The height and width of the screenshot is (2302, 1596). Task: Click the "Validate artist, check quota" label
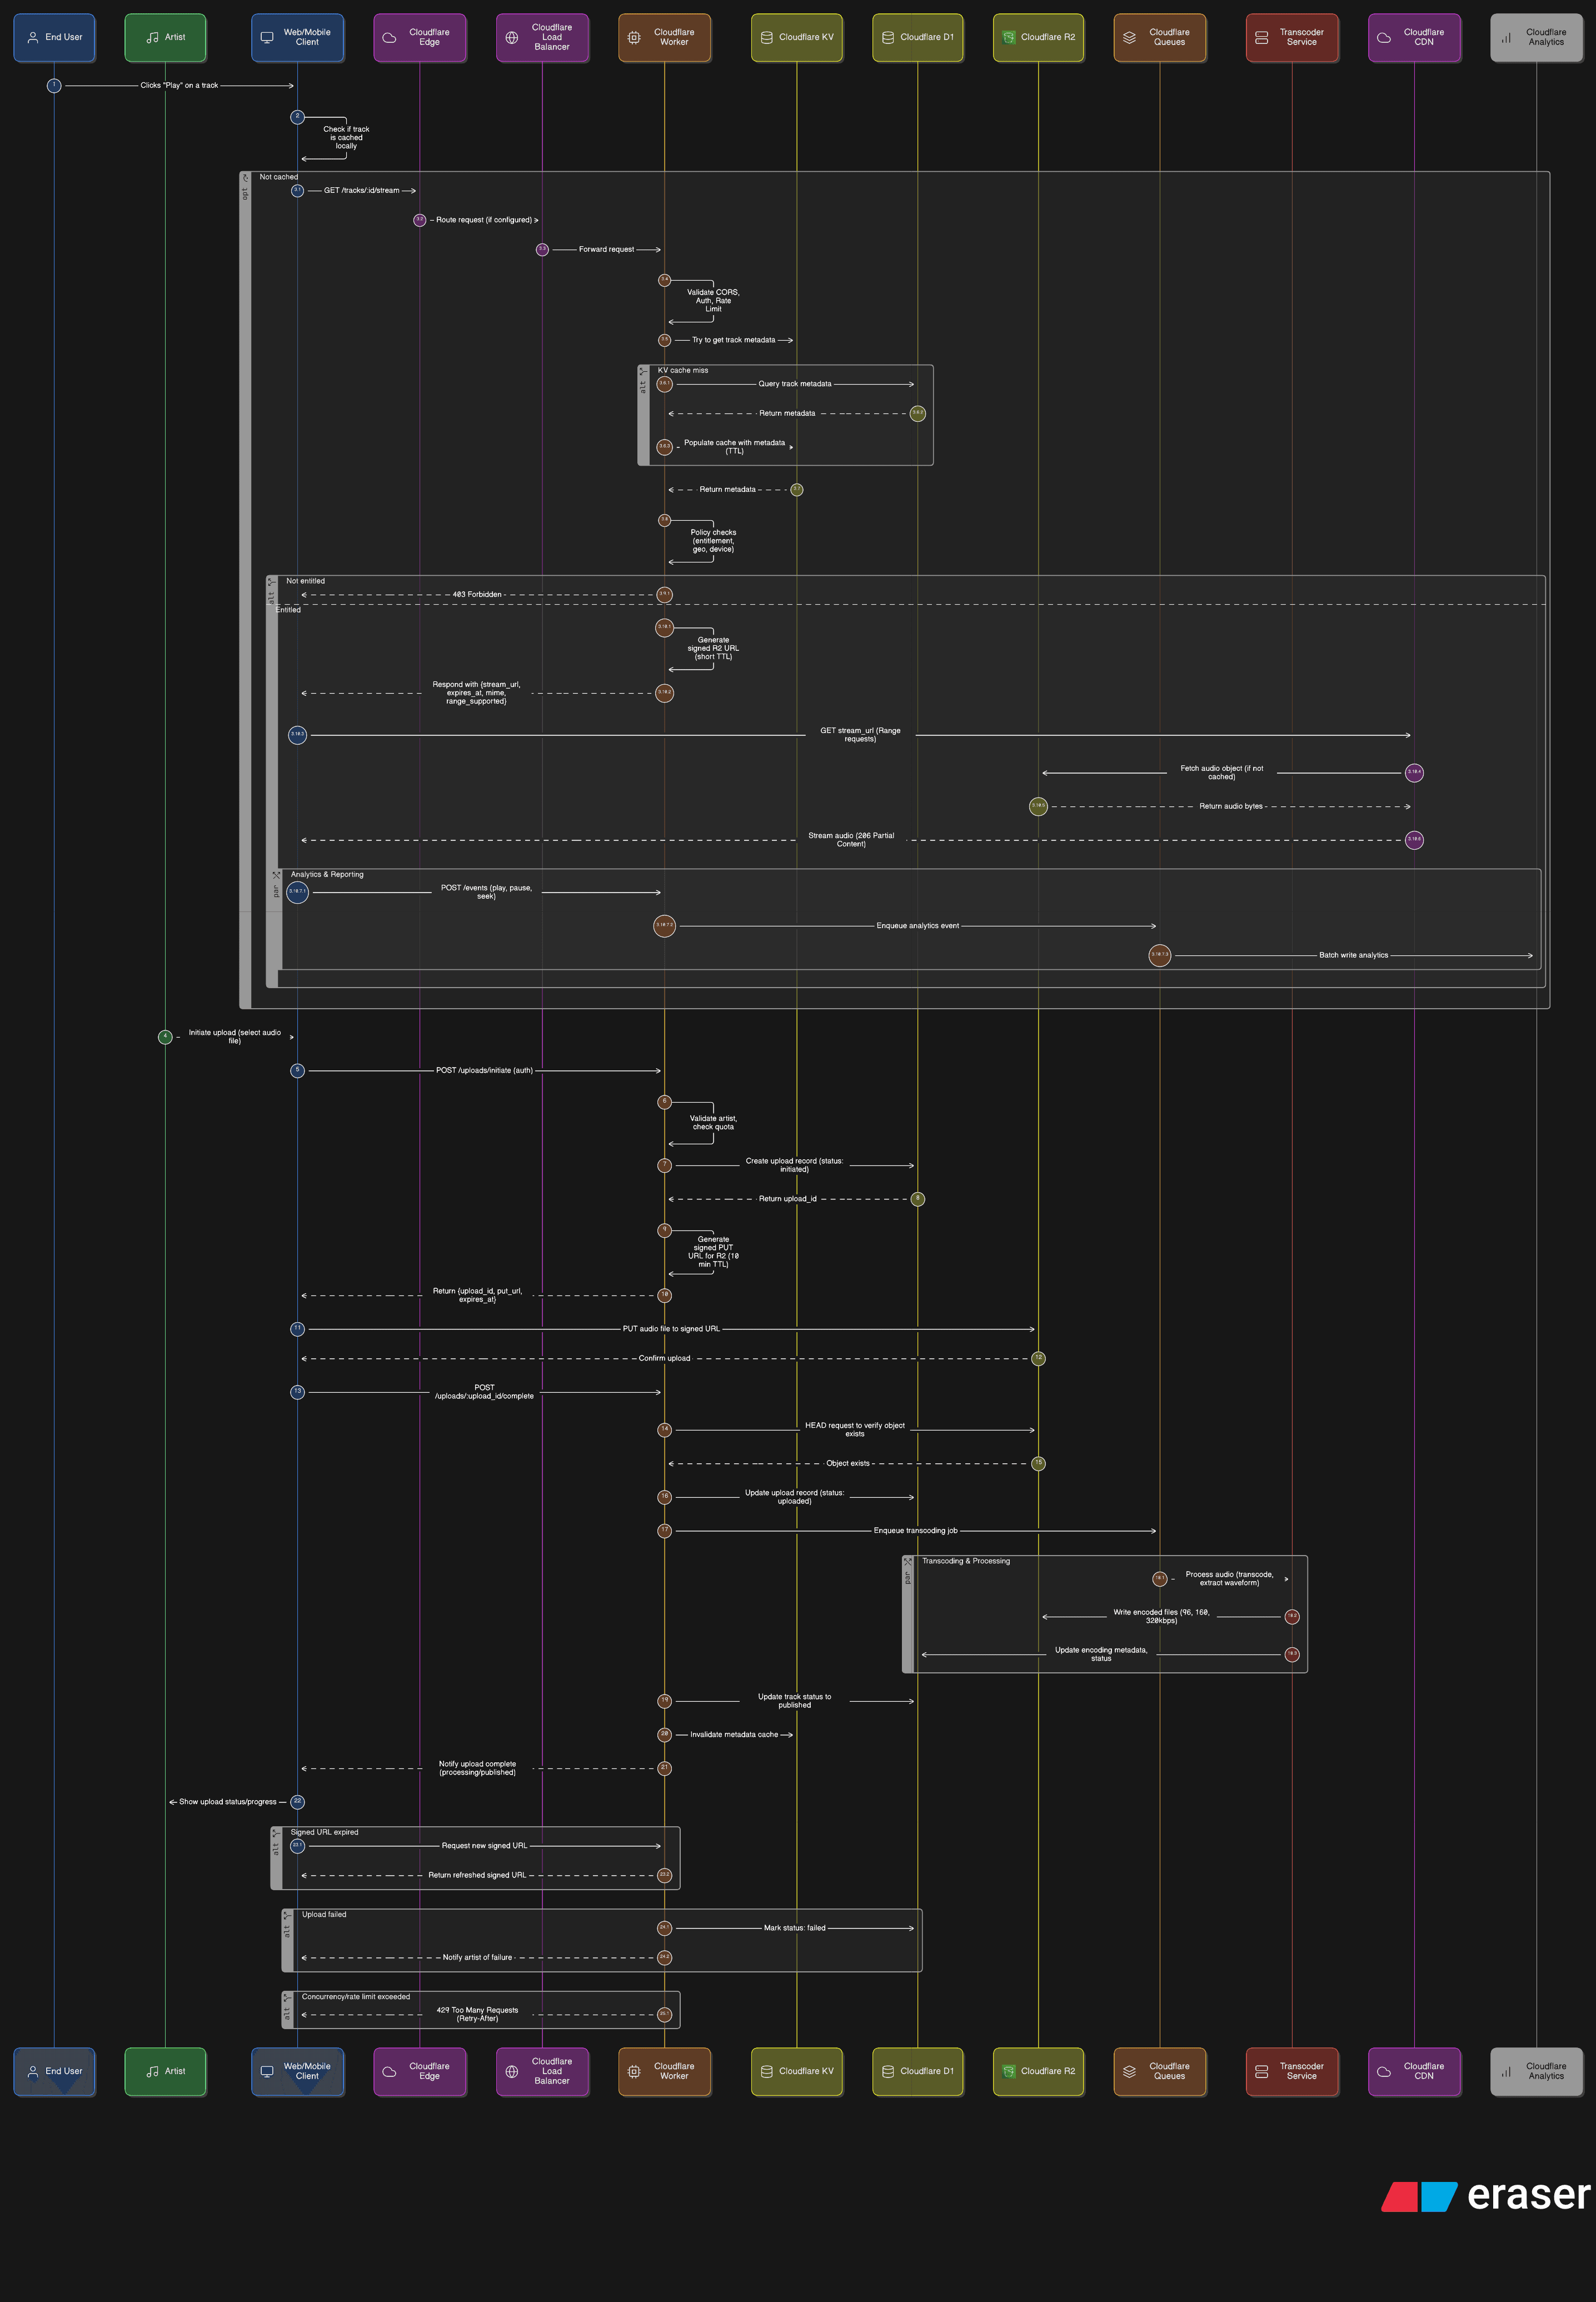coord(713,1123)
